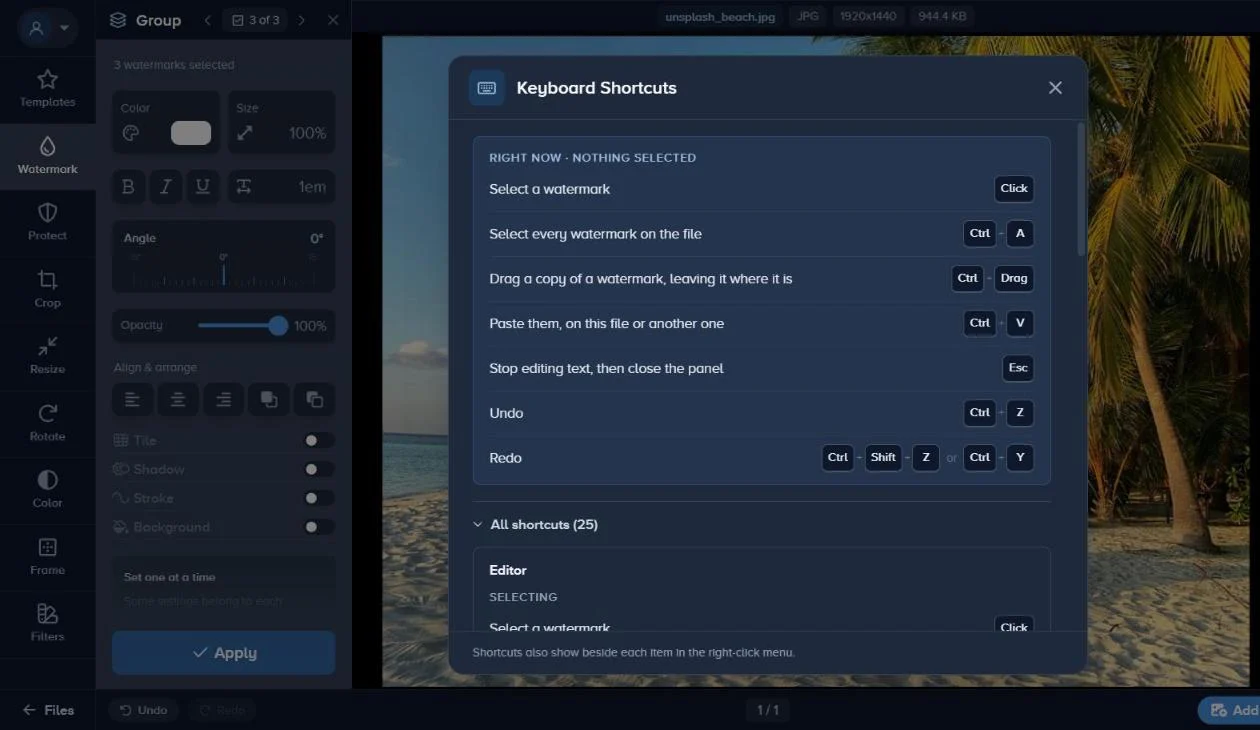Open the Protect shield tool
Screen dimensions: 1260x730
tap(47, 222)
